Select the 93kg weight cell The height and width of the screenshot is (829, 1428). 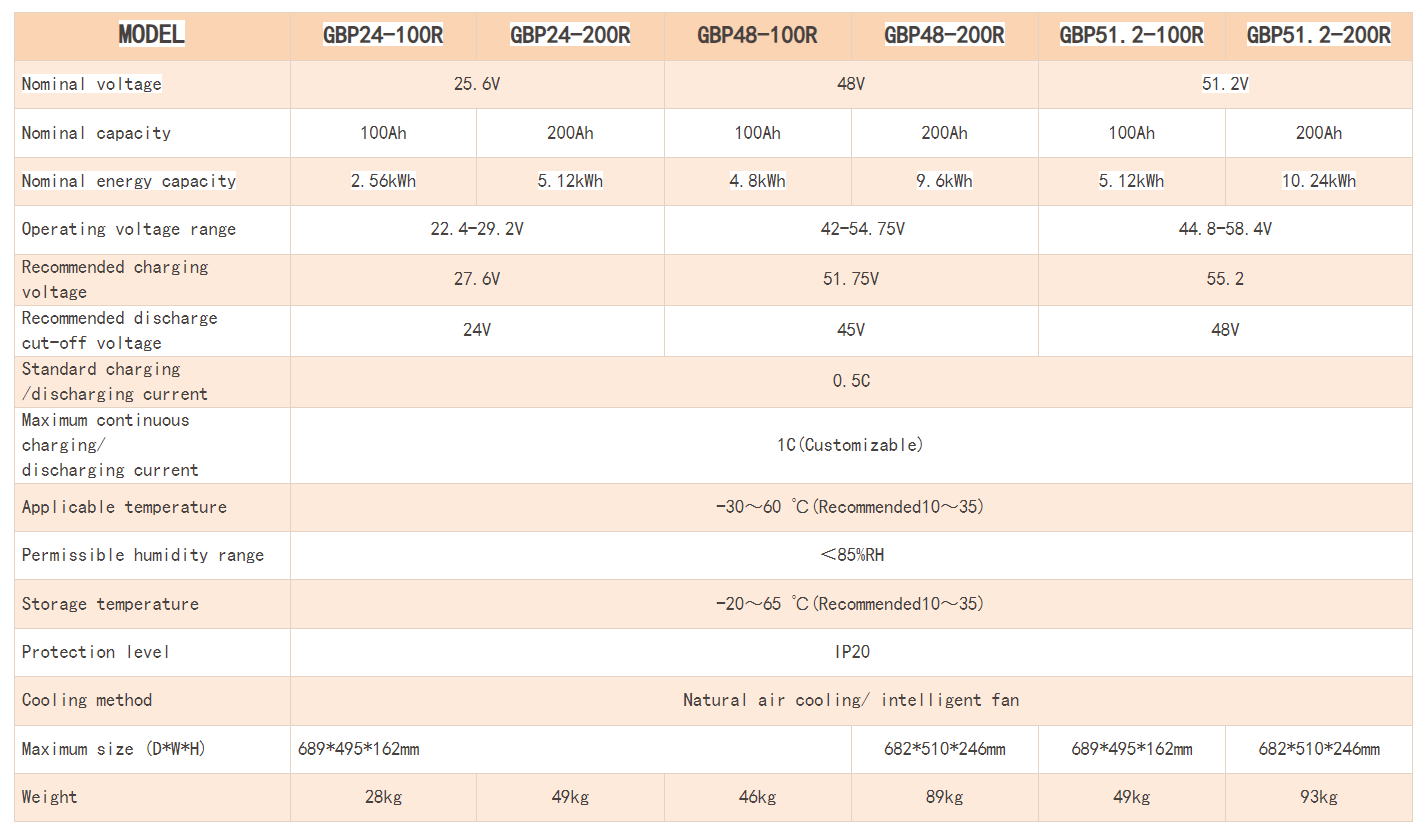tap(1318, 797)
